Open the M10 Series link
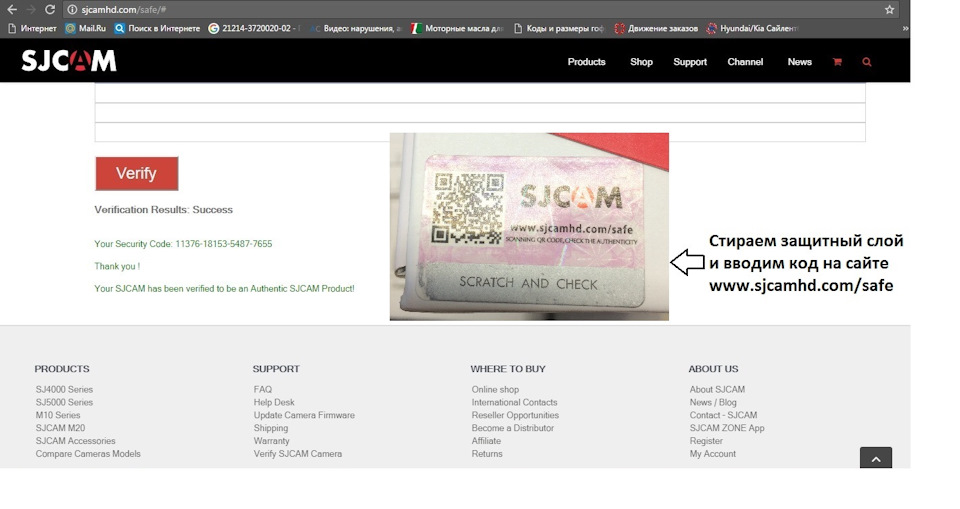The image size is (960, 509). (x=58, y=415)
